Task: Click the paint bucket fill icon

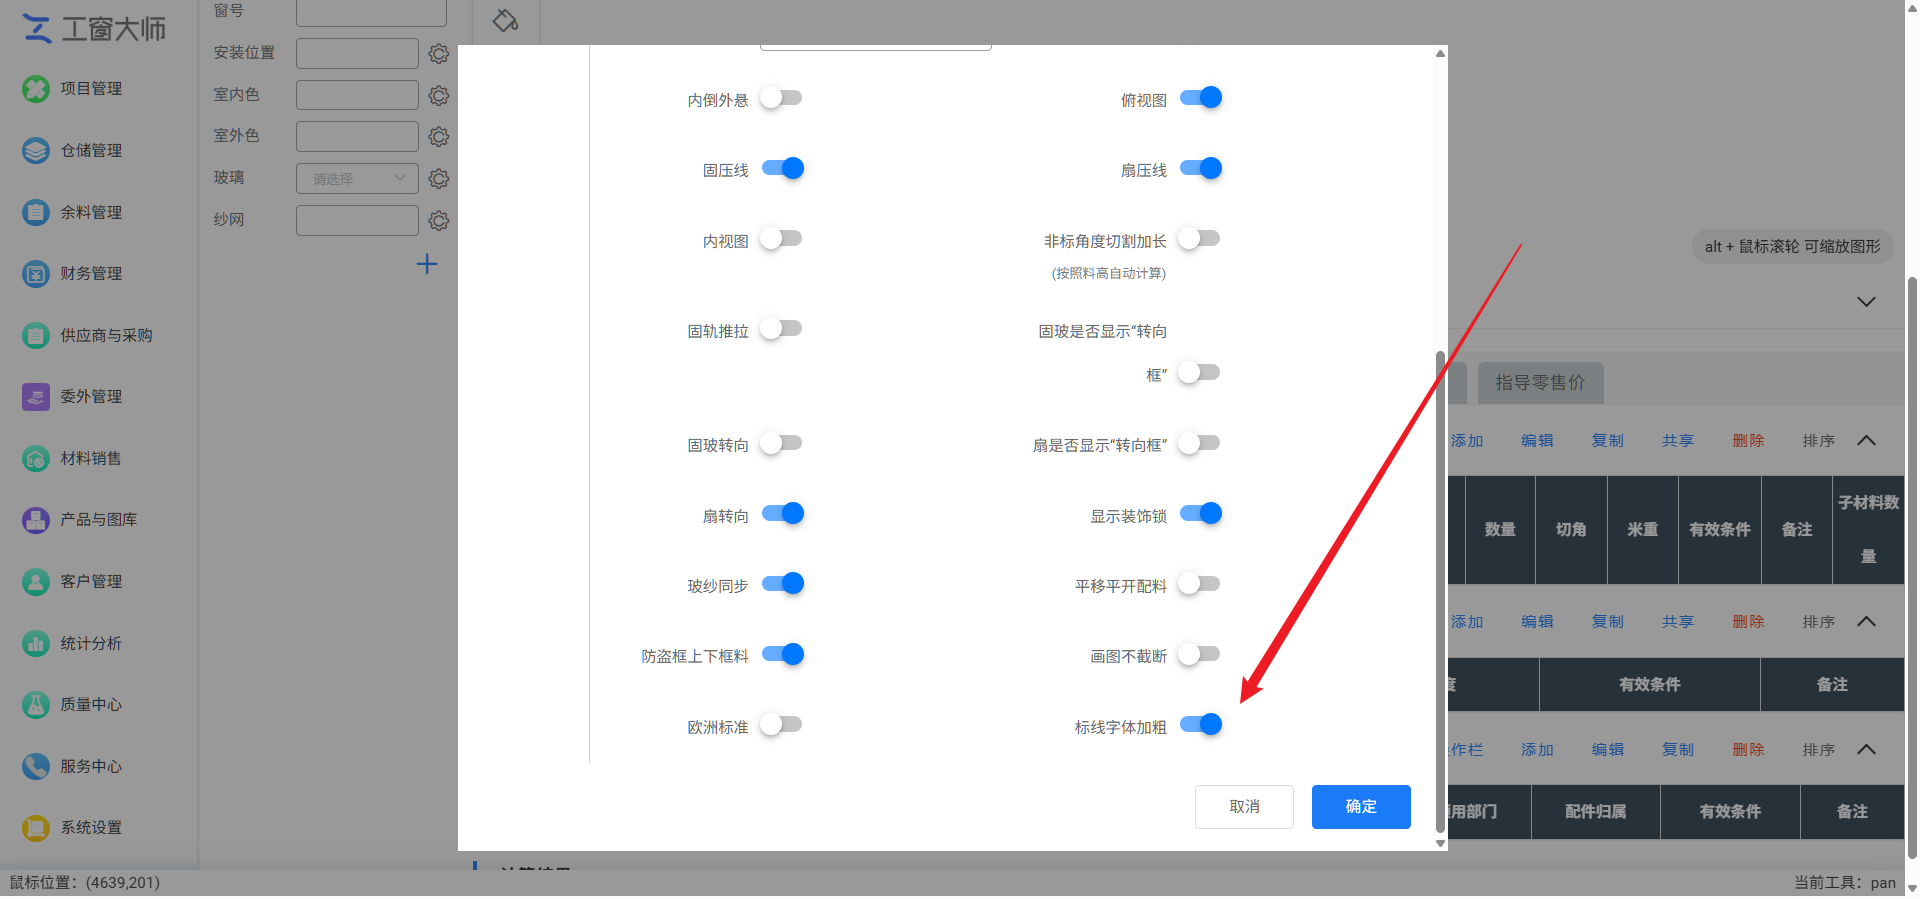Action: pyautogui.click(x=505, y=20)
